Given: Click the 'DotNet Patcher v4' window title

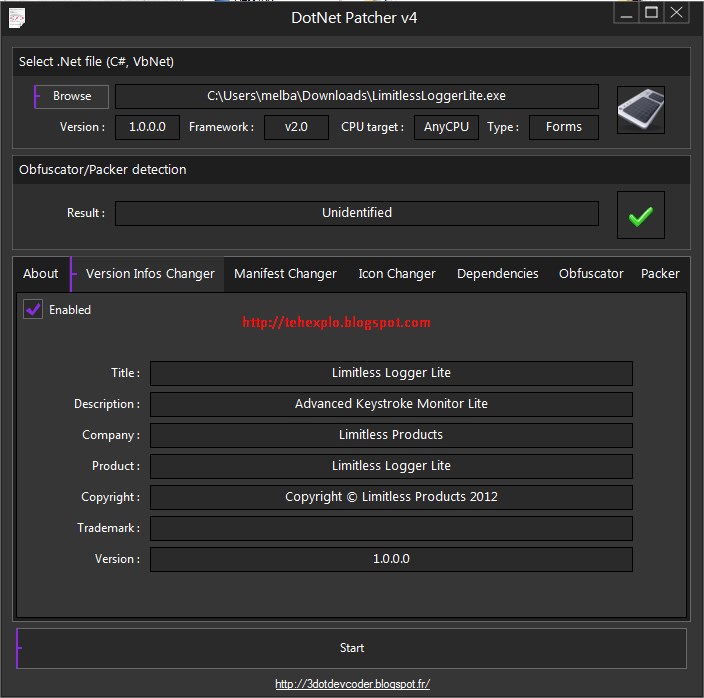Looking at the screenshot, I should [x=354, y=18].
